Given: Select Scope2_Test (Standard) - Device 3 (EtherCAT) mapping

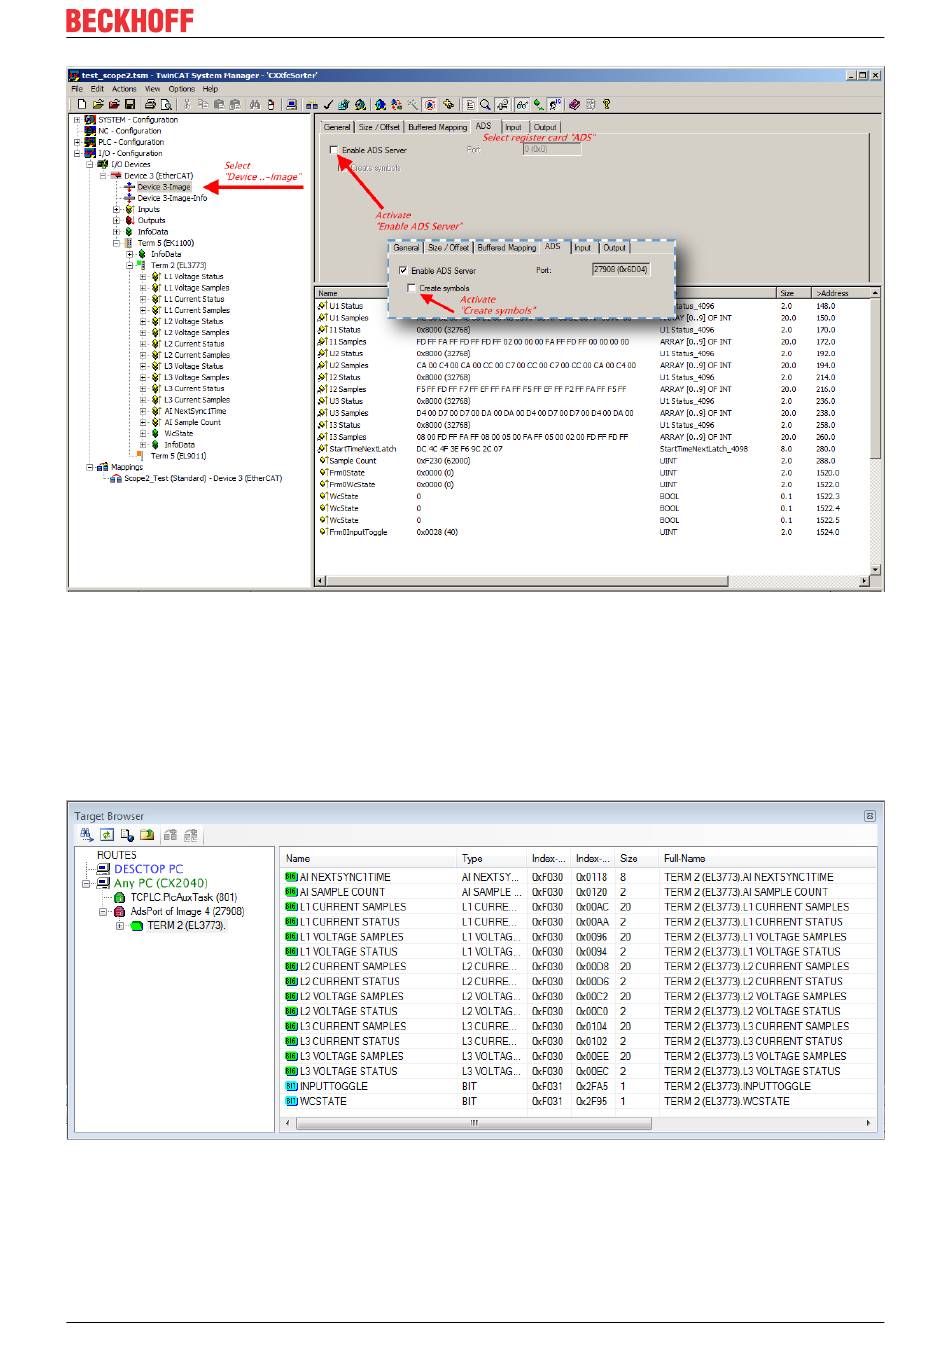Looking at the screenshot, I should point(203,479).
